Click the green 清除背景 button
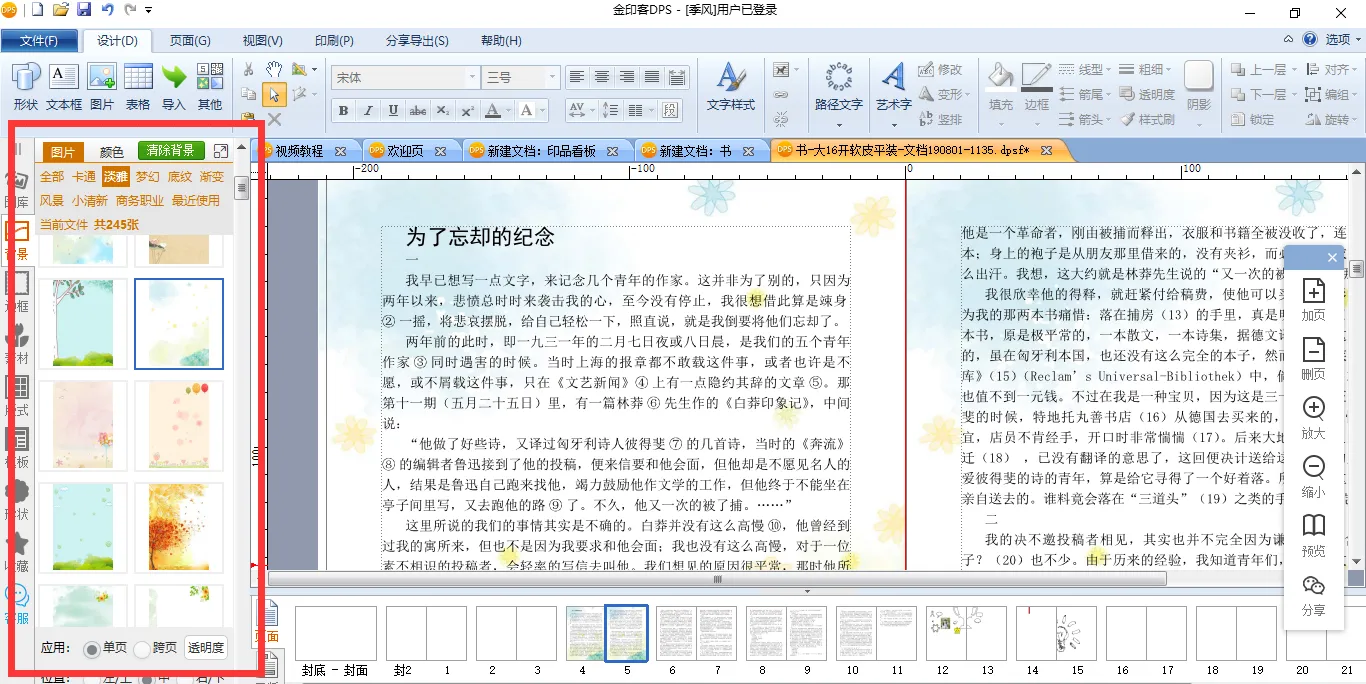The height and width of the screenshot is (684, 1366). (x=170, y=151)
